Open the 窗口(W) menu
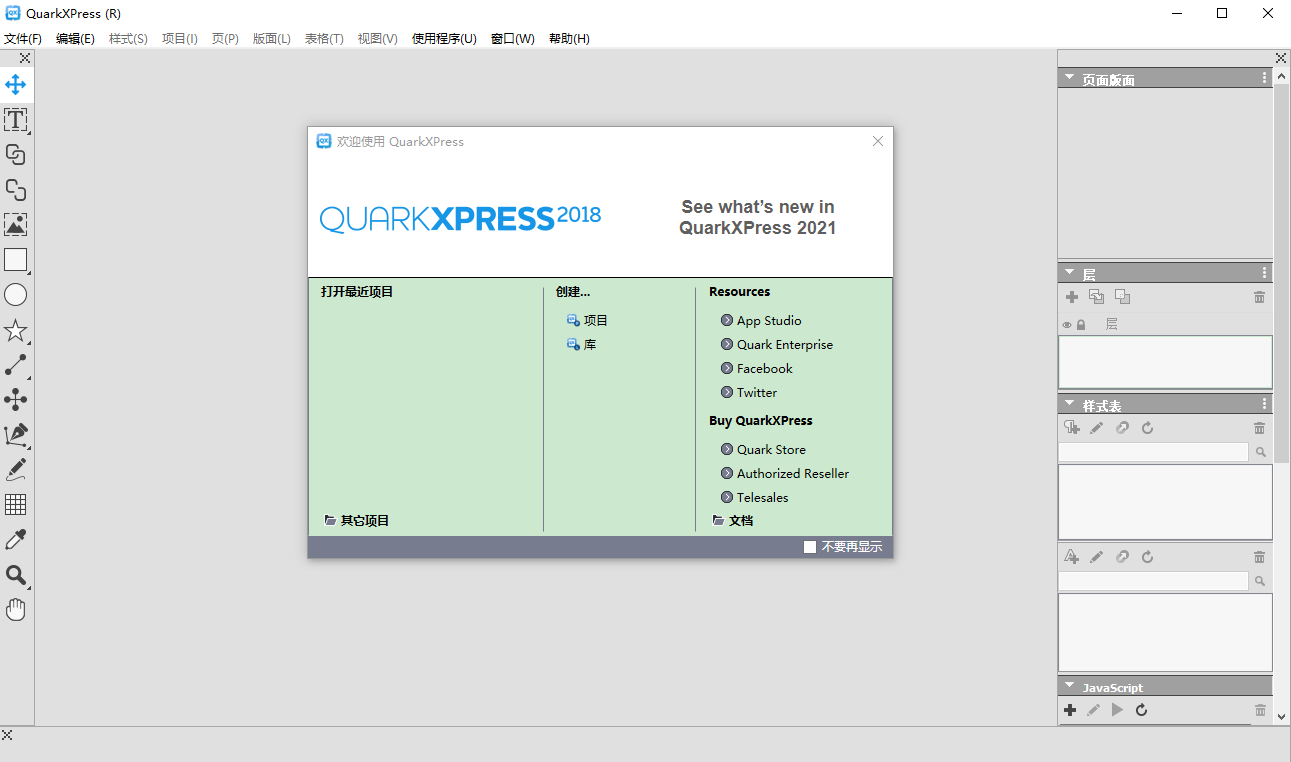Viewport: 1291px width, 762px height. click(x=513, y=39)
